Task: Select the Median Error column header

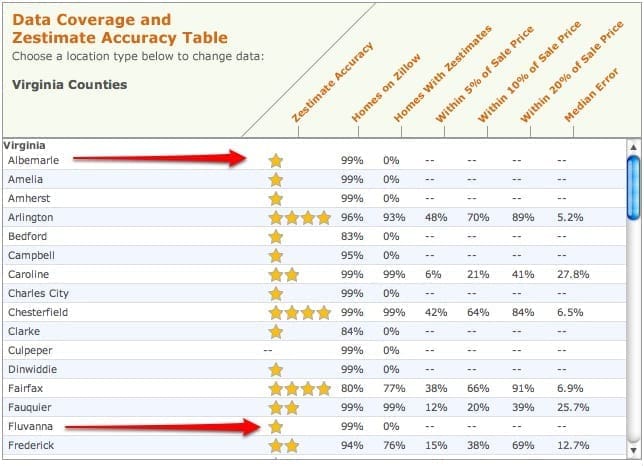Action: pos(591,95)
